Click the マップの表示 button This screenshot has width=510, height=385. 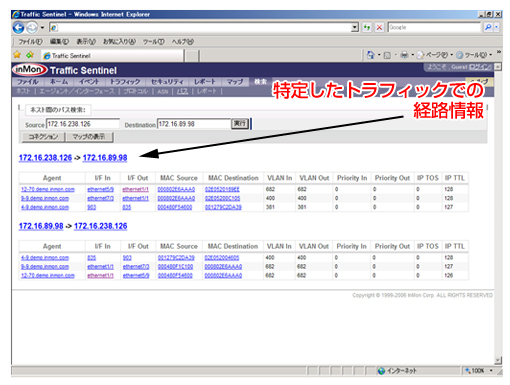(x=89, y=137)
